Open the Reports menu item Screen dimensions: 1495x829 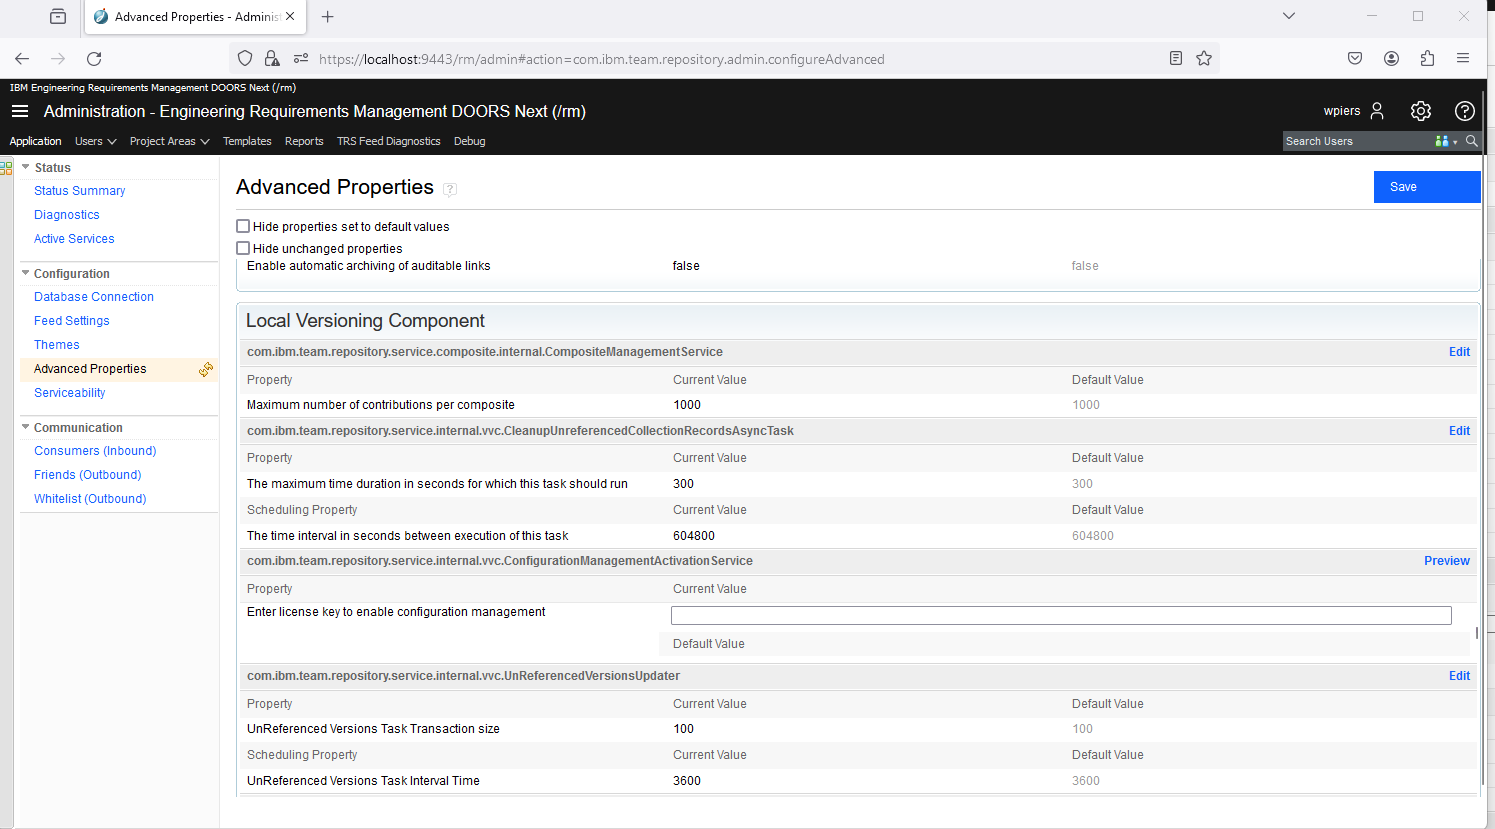click(x=304, y=142)
